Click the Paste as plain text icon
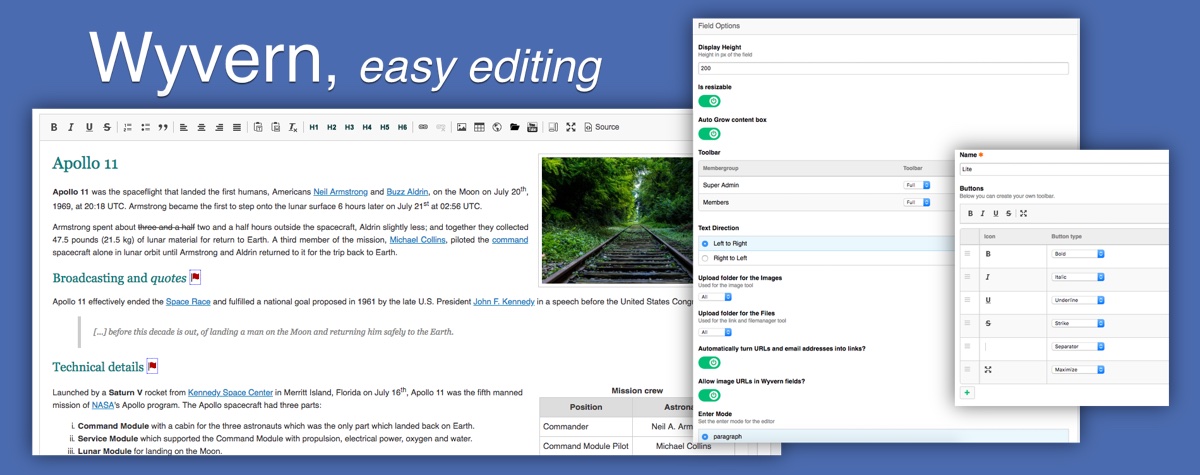Viewport: 1200px width, 475px height. (x=258, y=127)
